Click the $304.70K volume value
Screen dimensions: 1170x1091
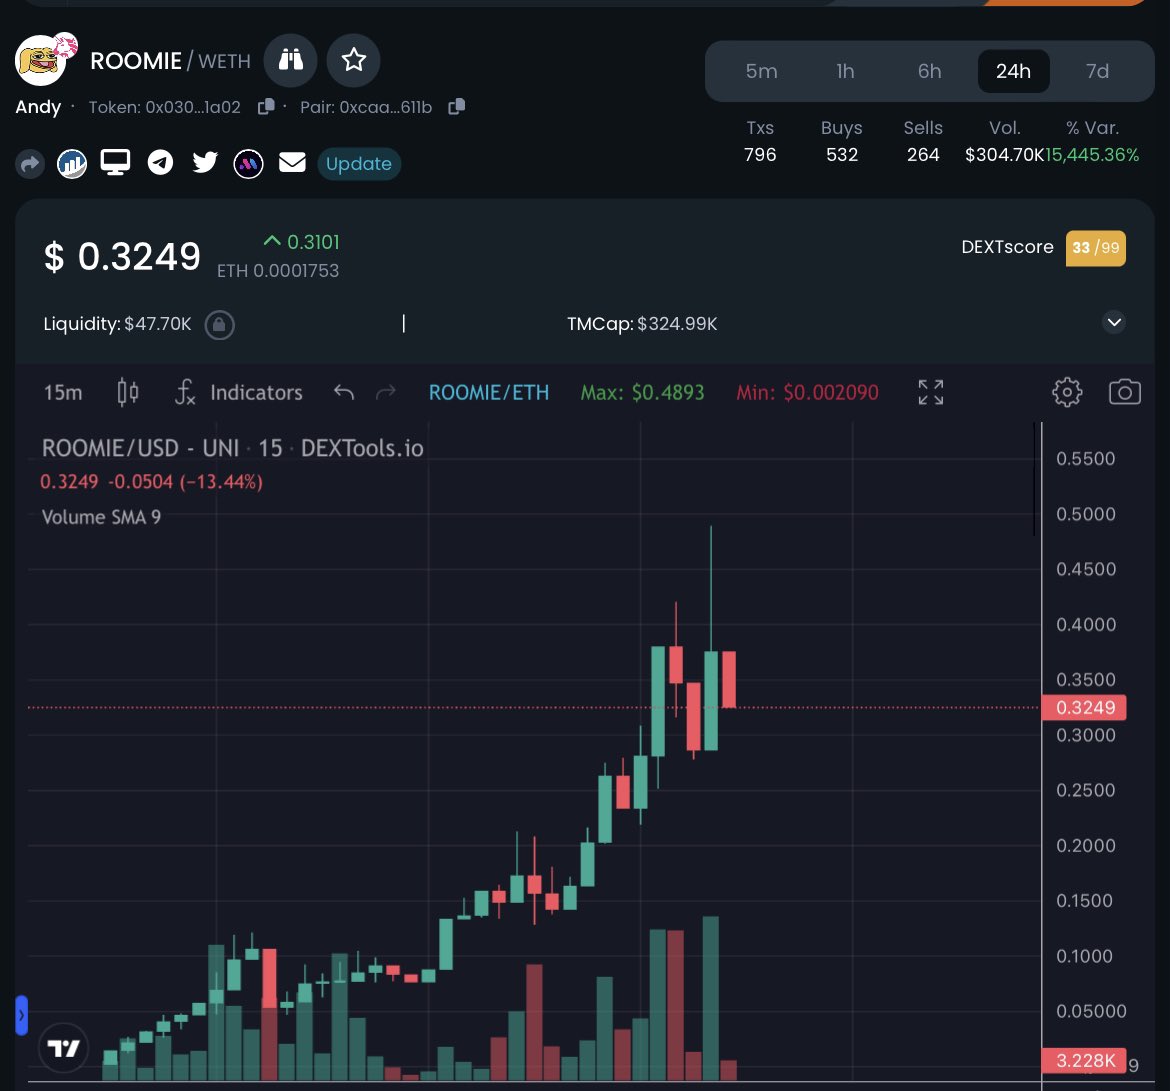point(1004,154)
